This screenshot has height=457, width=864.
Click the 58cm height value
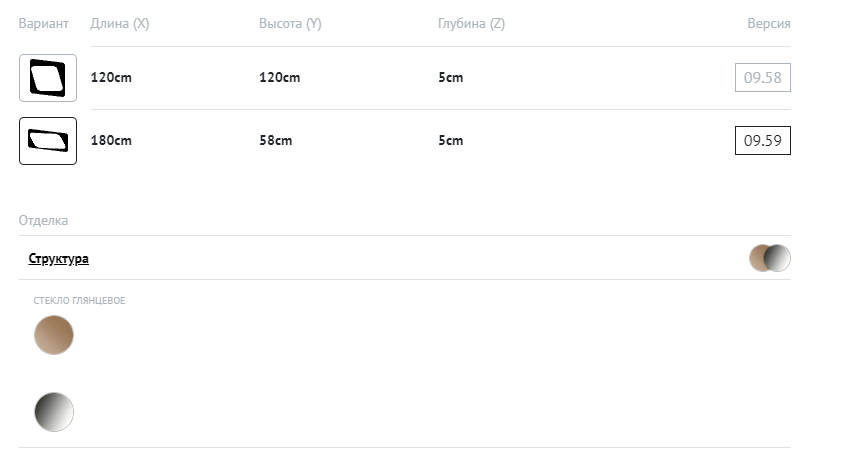(x=276, y=141)
